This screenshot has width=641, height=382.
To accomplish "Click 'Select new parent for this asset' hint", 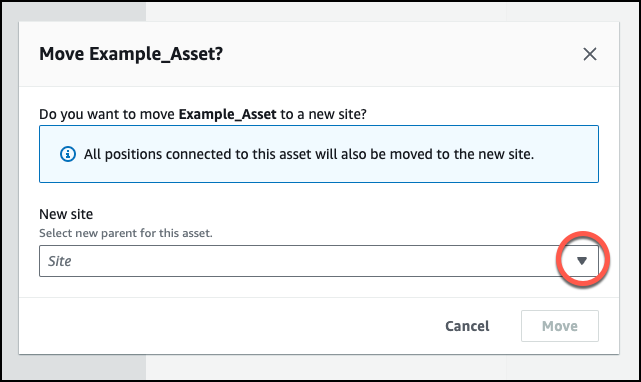I will point(126,233).
